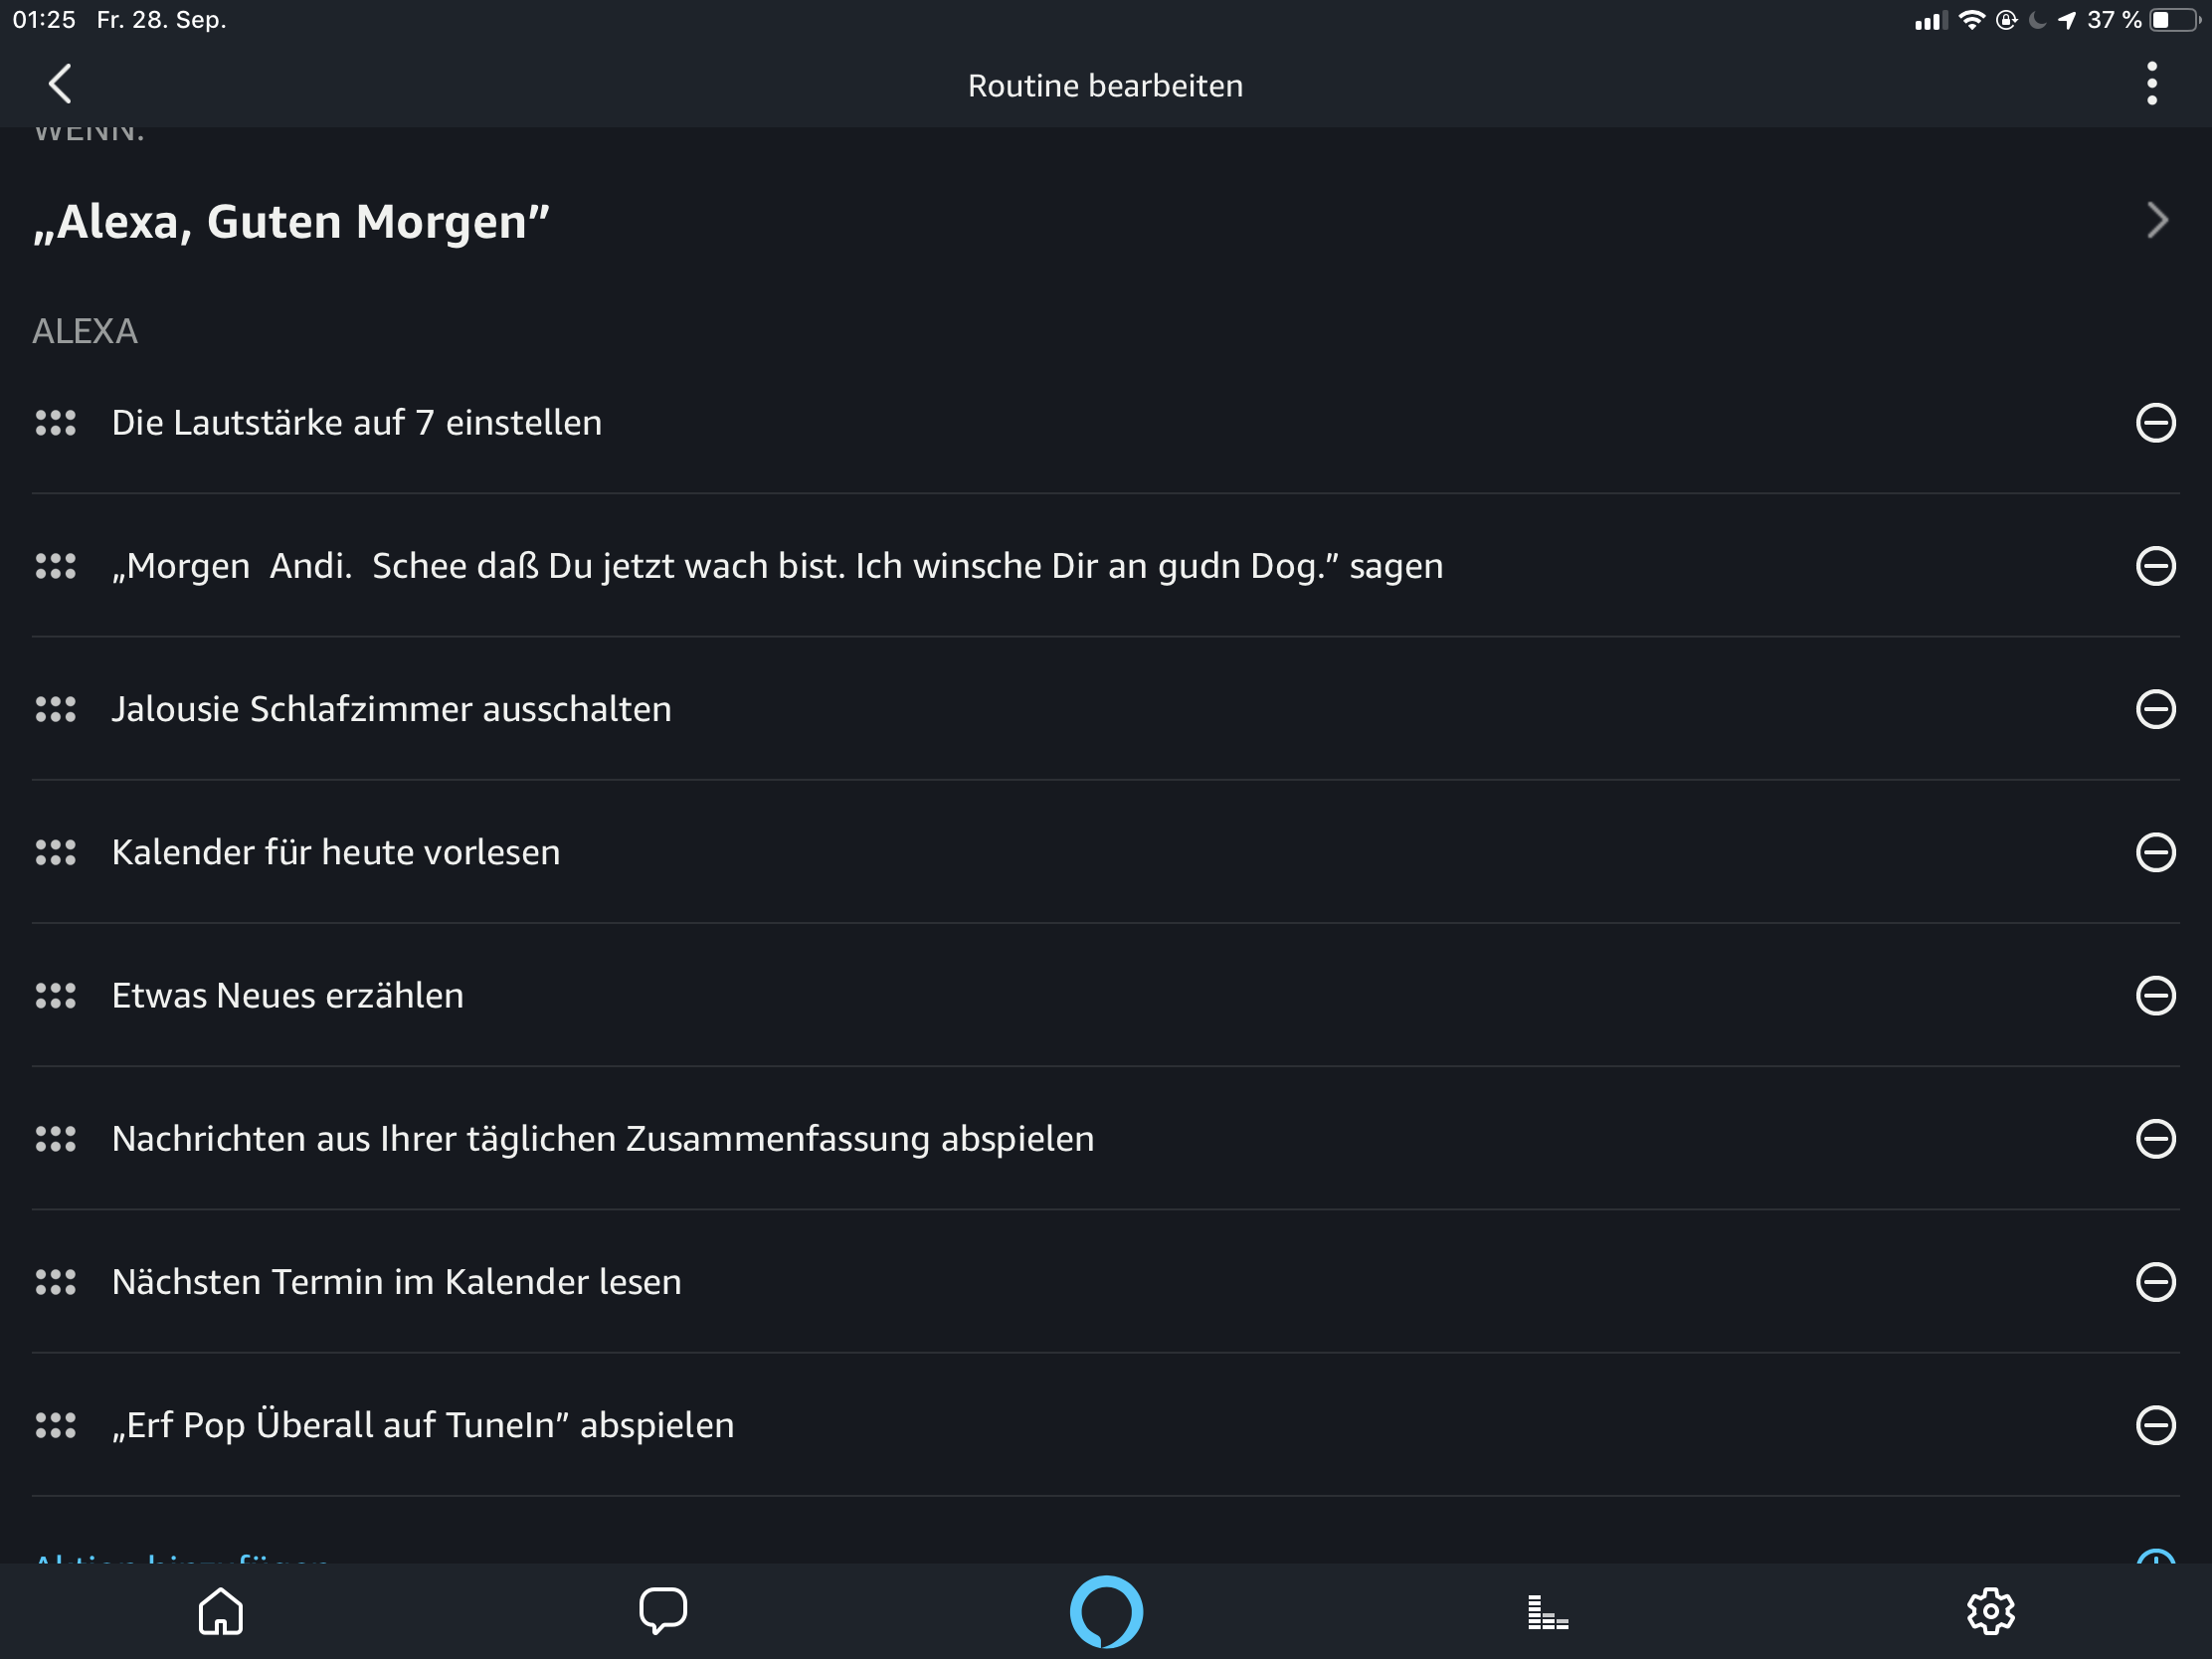Delete the Nachrichten Zusammenfassung action

2155,1138
